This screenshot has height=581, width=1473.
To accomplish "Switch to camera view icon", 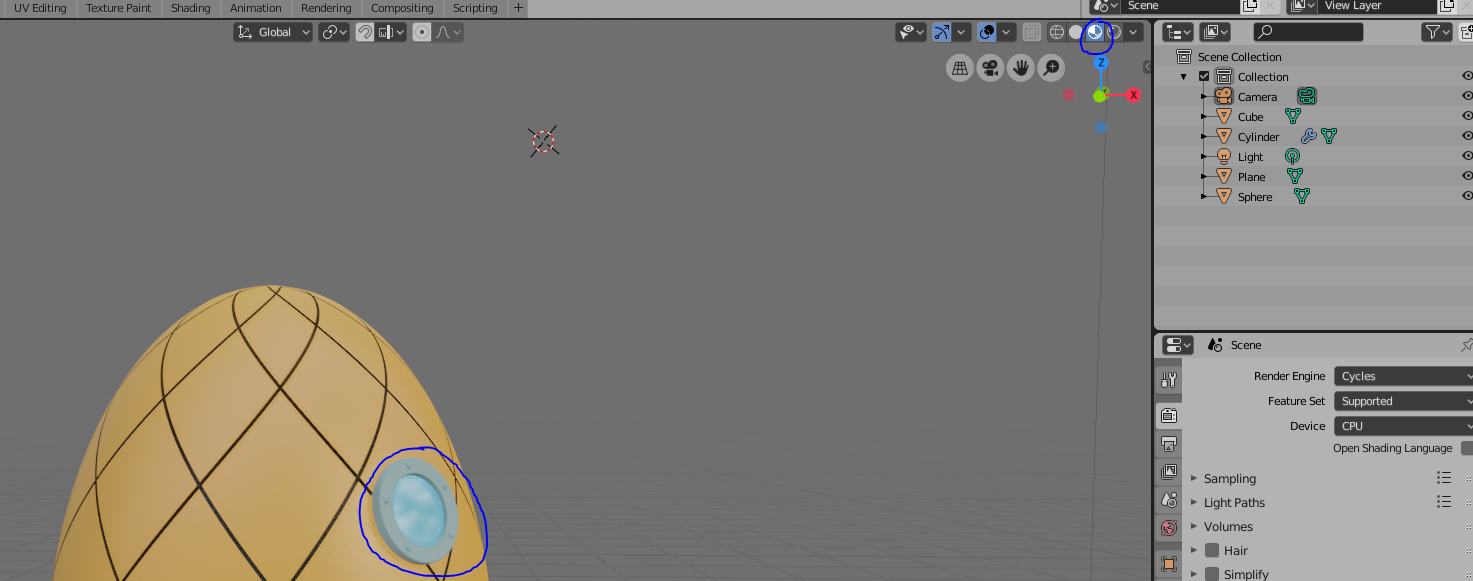I will pos(990,68).
